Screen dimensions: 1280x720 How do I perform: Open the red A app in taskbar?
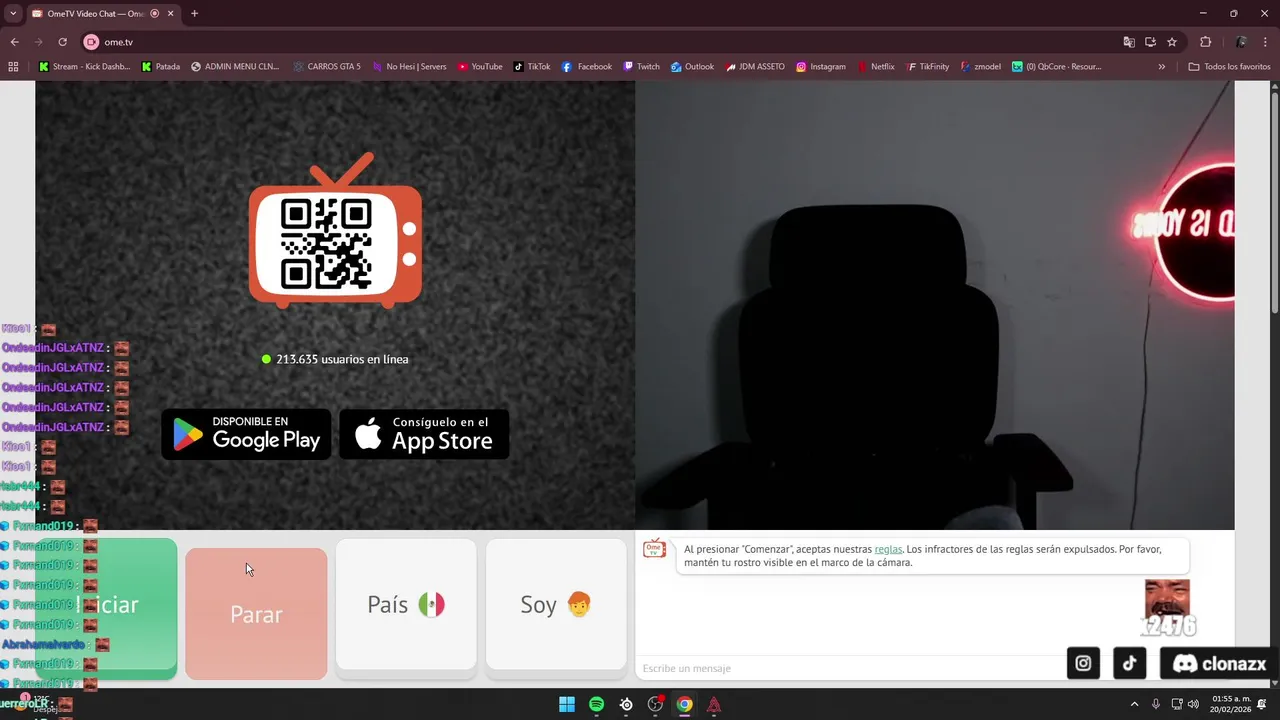pyautogui.click(x=714, y=704)
